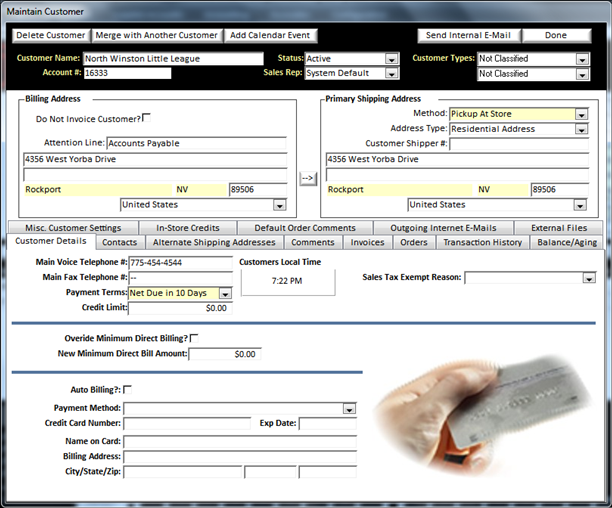Image resolution: width=612 pixels, height=508 pixels.
Task: Click Send Internal E-Mail button
Action: [468, 35]
